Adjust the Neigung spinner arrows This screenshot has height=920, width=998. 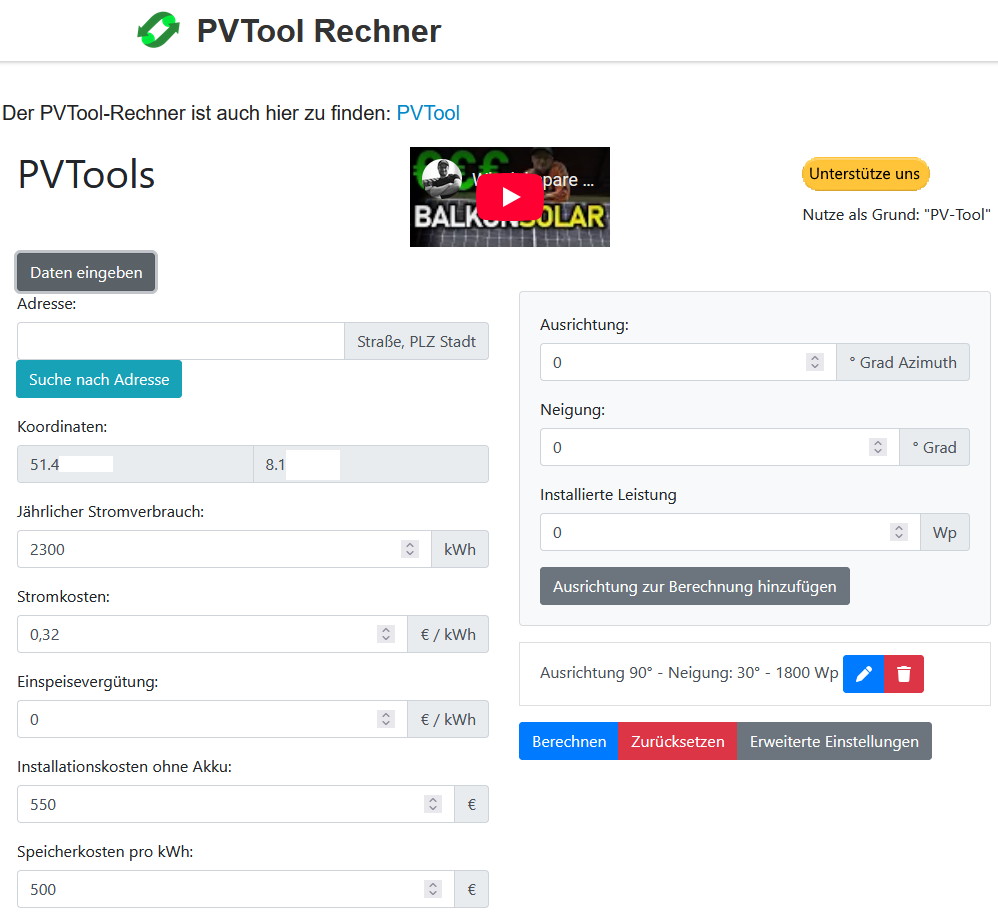(878, 447)
